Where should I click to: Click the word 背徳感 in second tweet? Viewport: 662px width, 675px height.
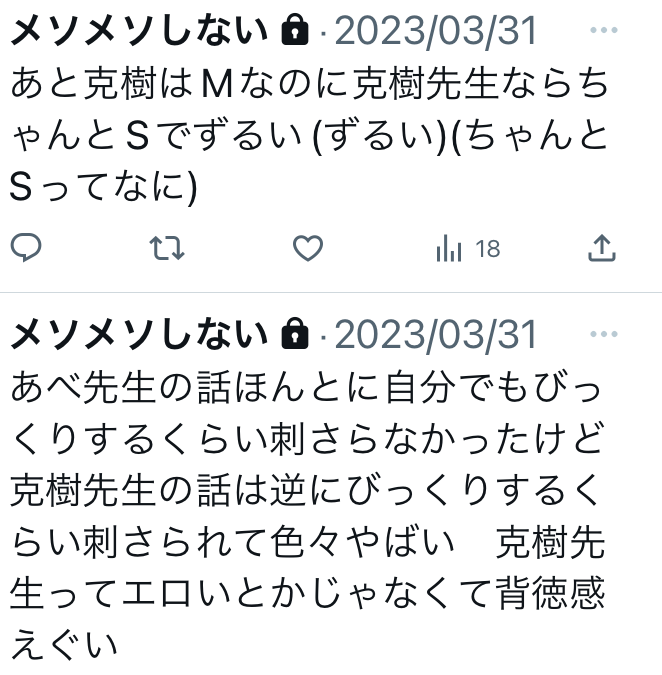[550, 594]
